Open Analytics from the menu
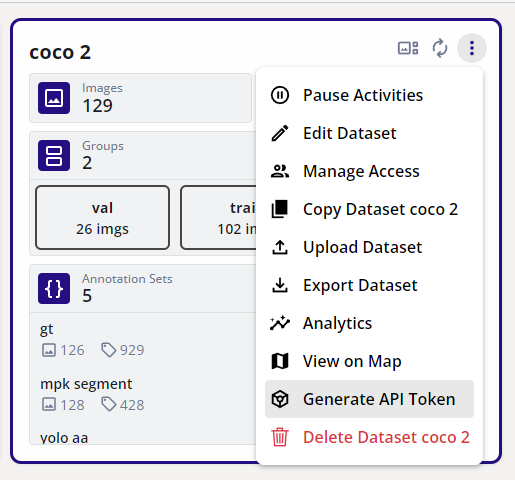The width and height of the screenshot is (515, 480). pyautogui.click(x=369, y=323)
